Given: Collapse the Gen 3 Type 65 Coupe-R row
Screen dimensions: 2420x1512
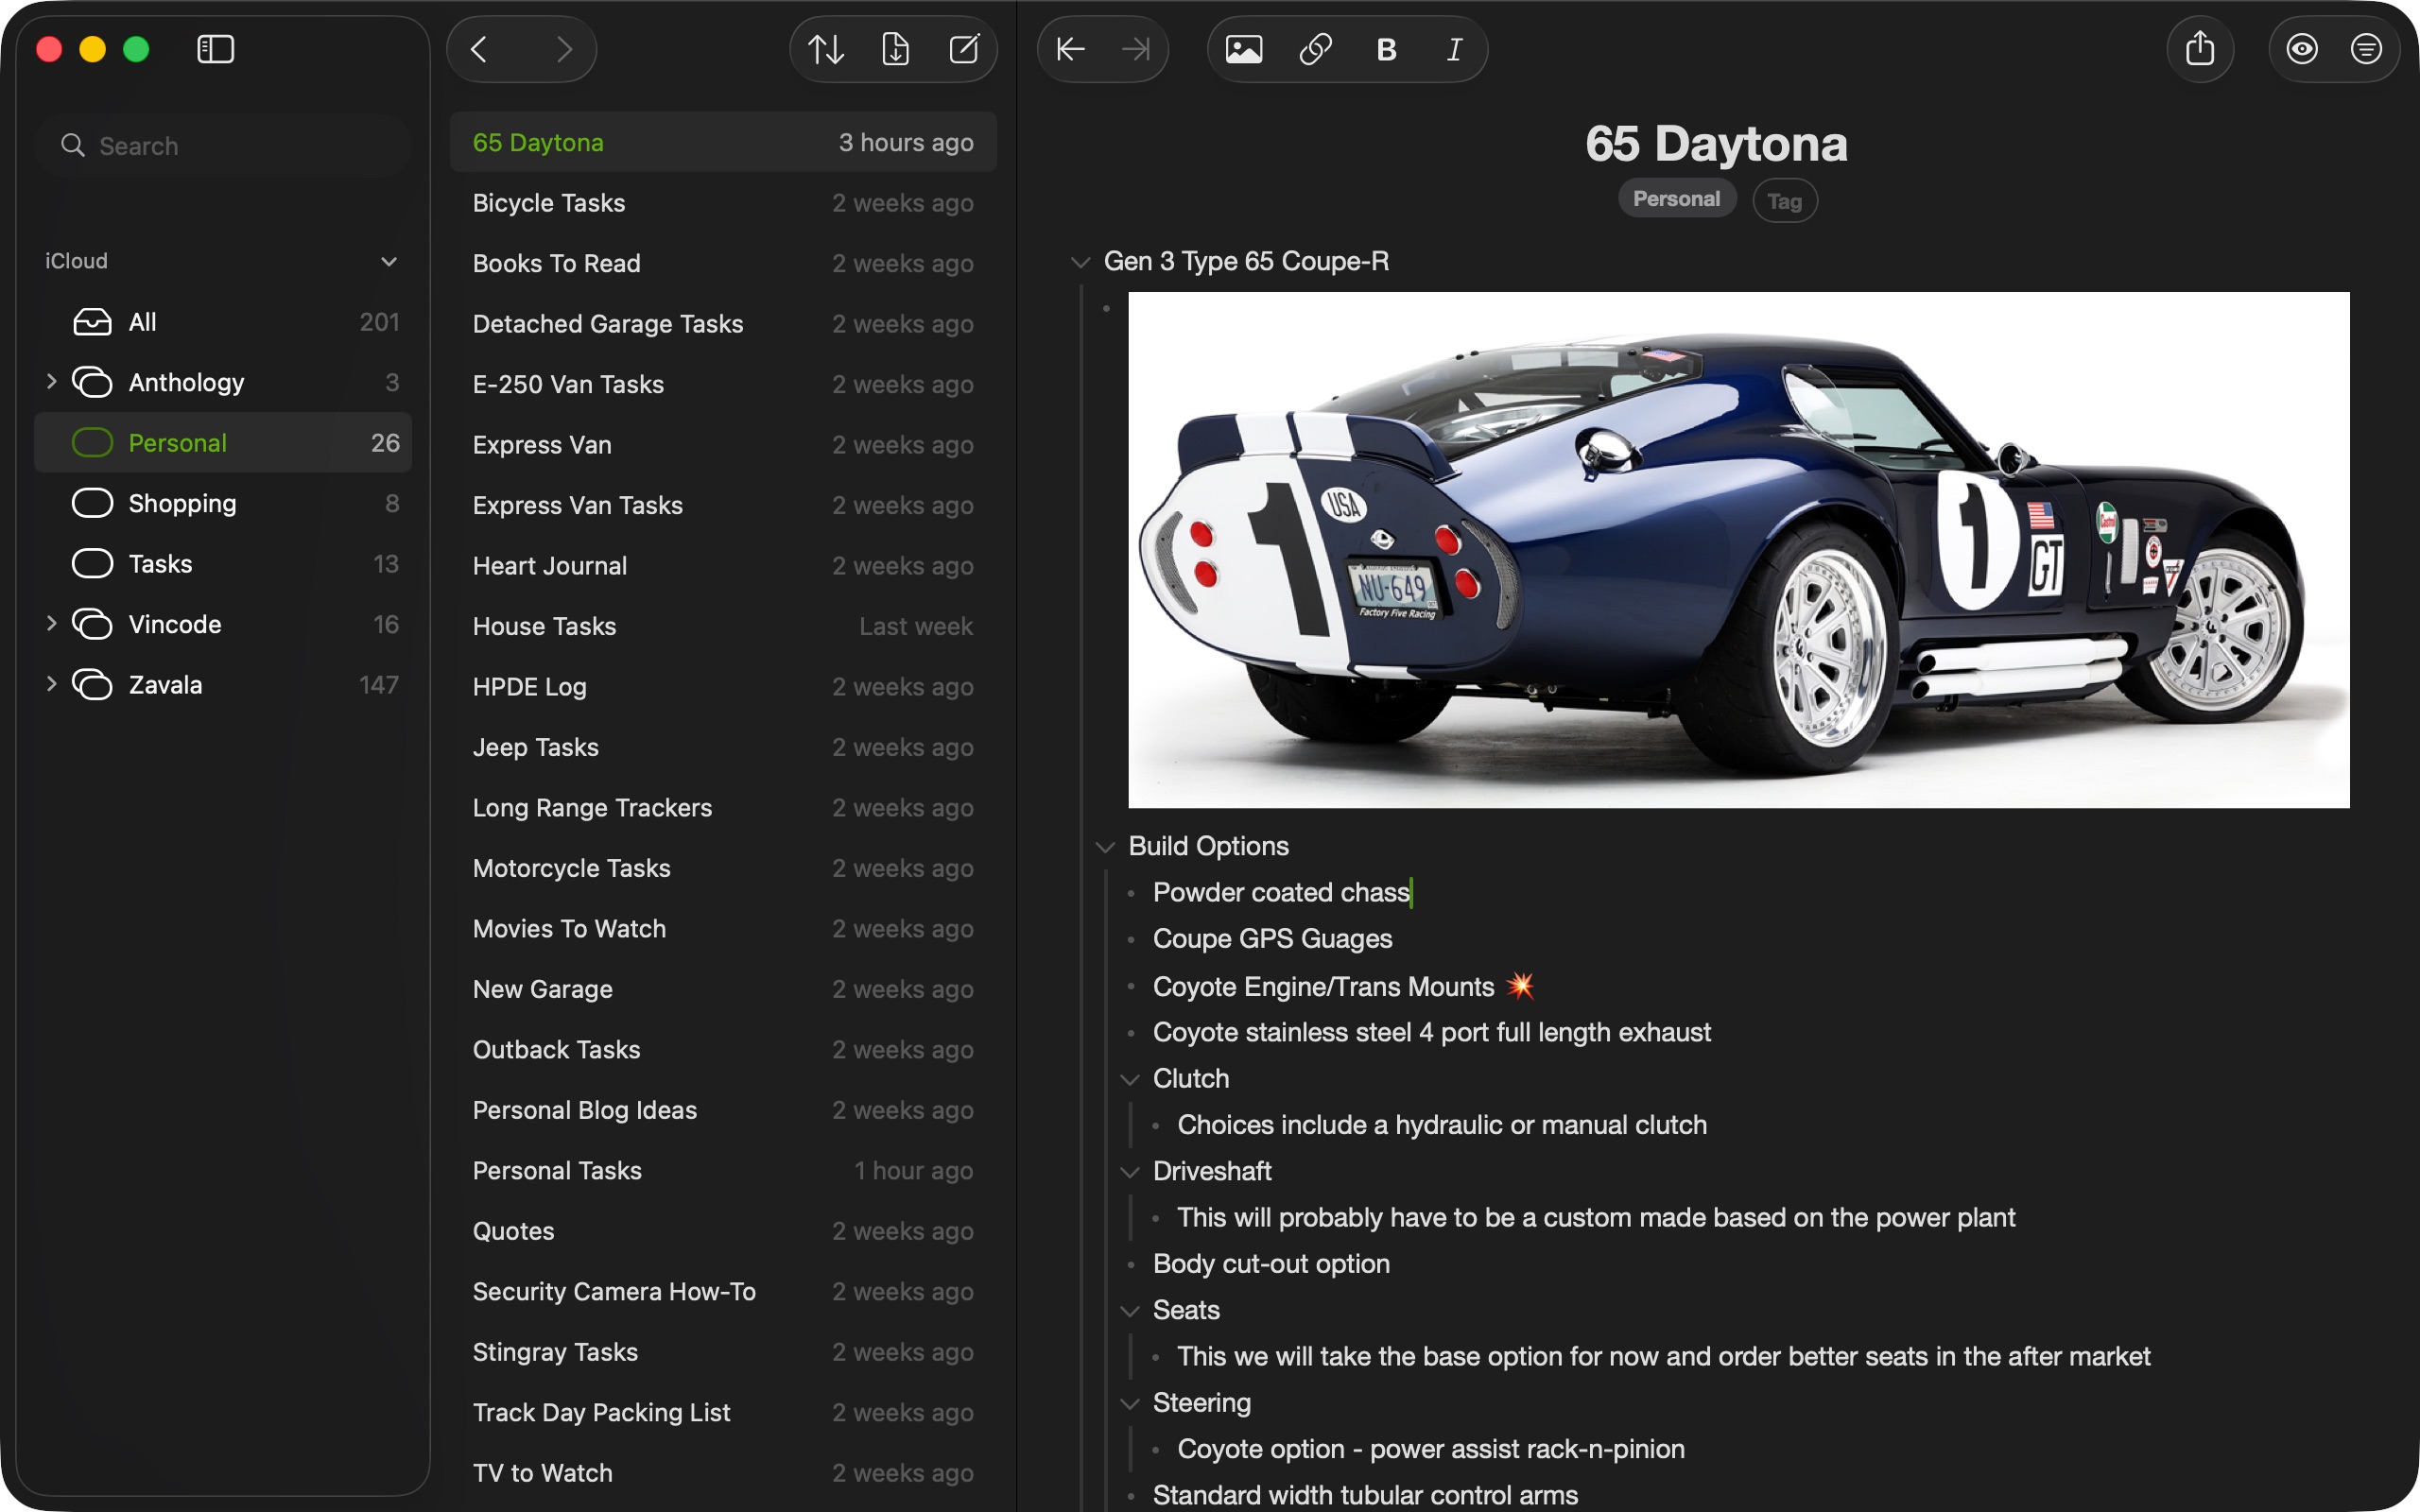Looking at the screenshot, I should 1080,262.
